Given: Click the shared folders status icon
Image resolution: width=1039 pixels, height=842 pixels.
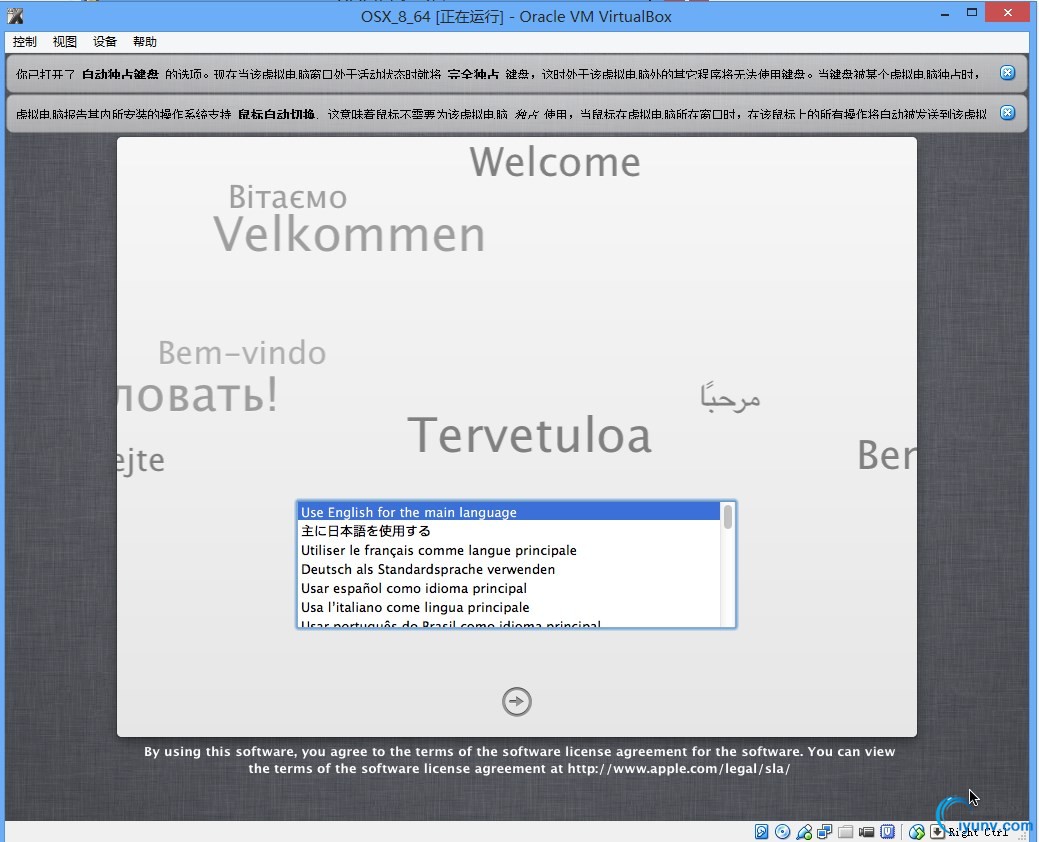Looking at the screenshot, I should [846, 831].
